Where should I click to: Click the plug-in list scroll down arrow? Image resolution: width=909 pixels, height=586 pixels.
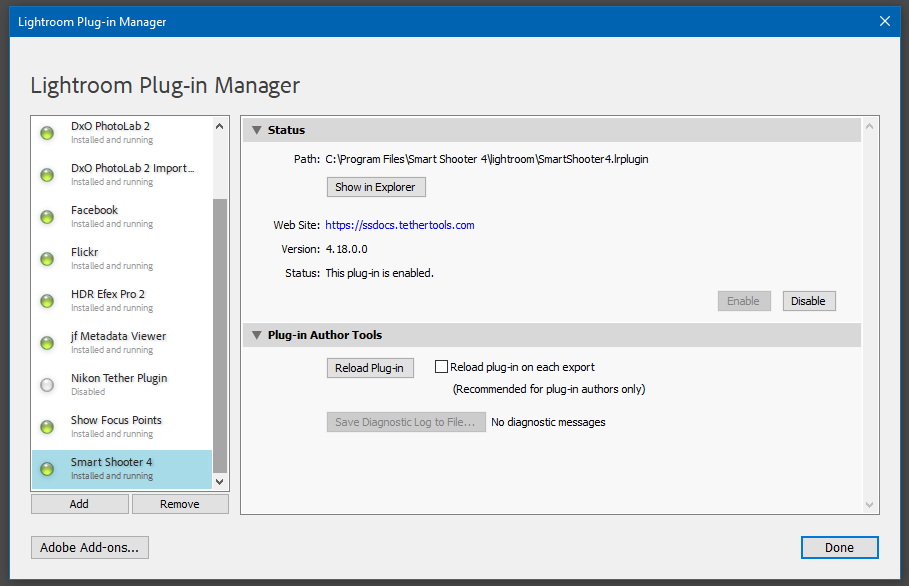[220, 482]
